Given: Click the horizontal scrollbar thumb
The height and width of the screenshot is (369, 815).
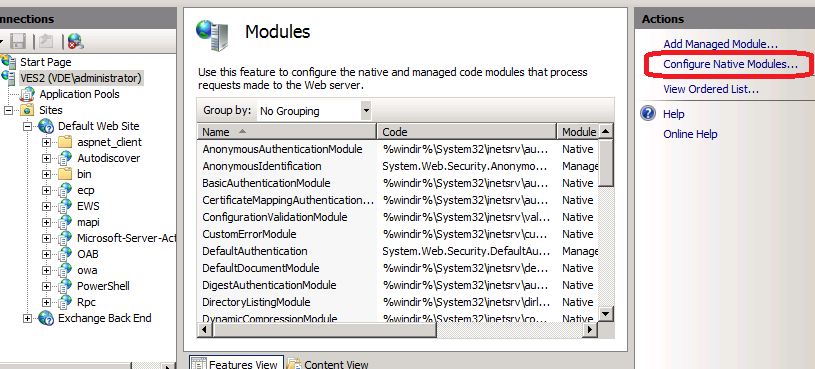Looking at the screenshot, I should coord(325,329).
